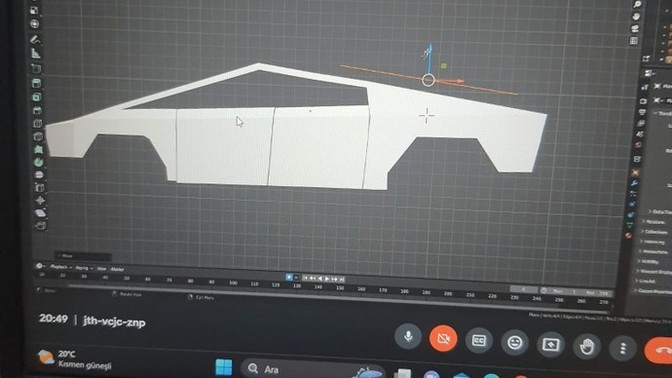Open the timeline Playback menu

(x=60, y=267)
